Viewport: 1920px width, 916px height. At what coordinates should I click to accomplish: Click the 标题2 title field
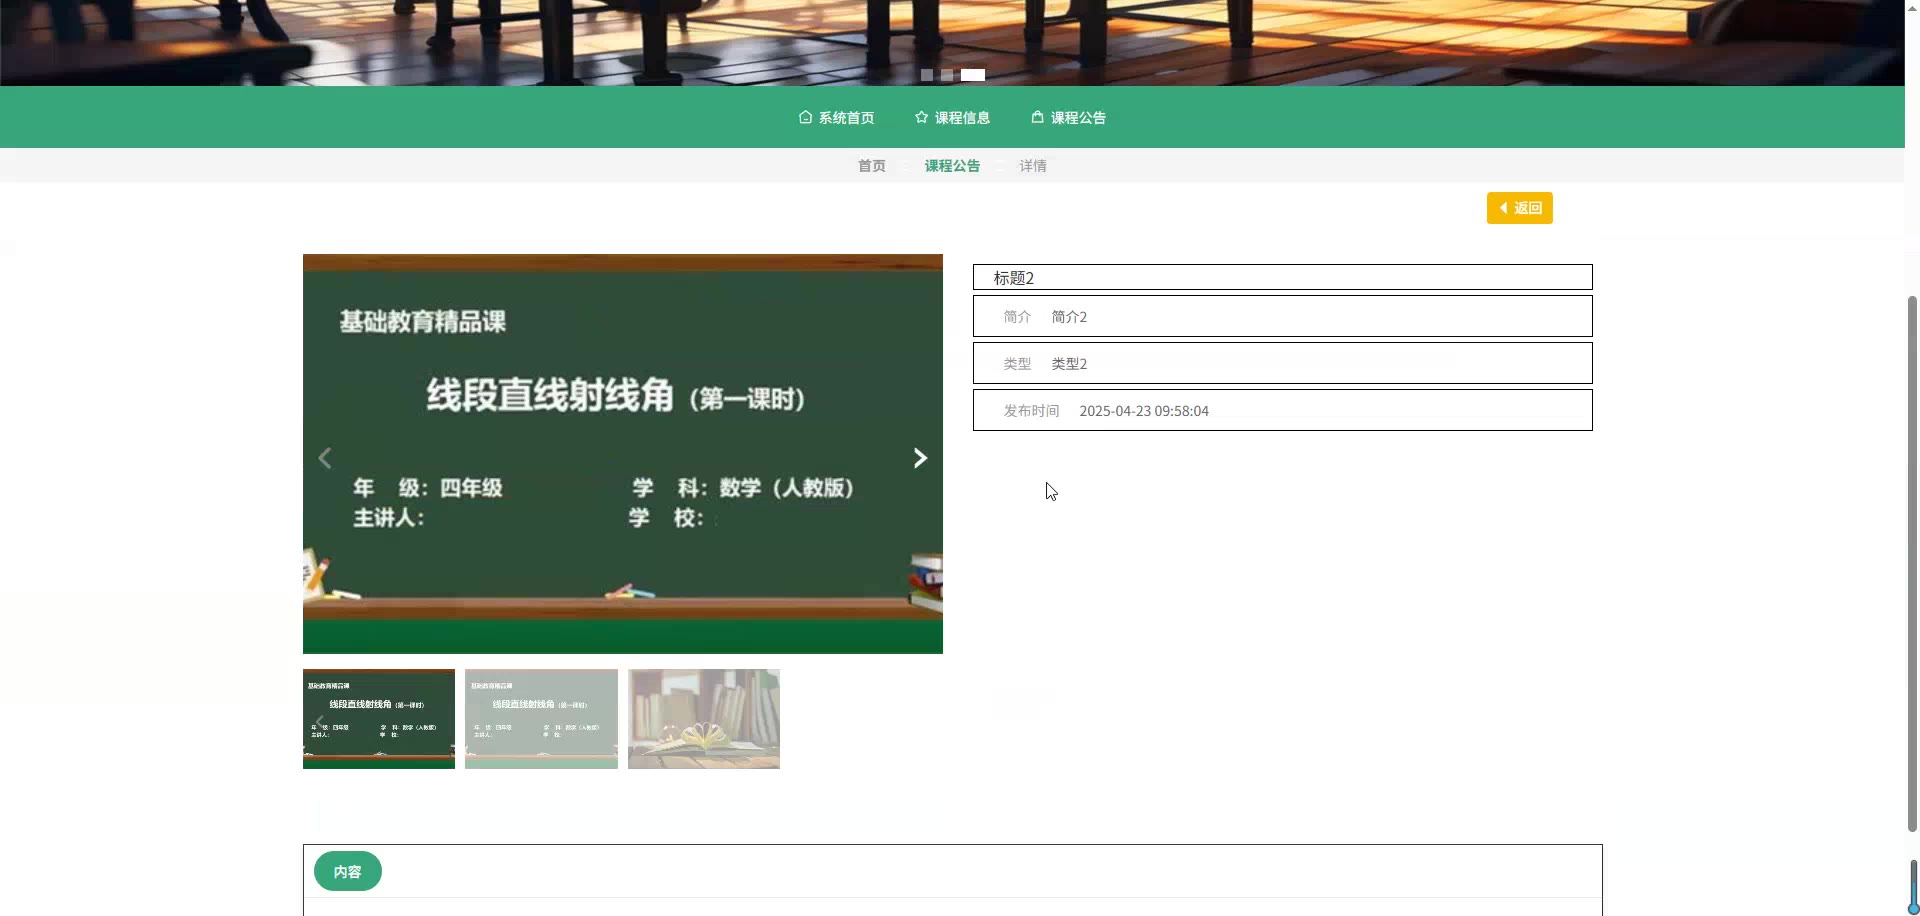1282,277
